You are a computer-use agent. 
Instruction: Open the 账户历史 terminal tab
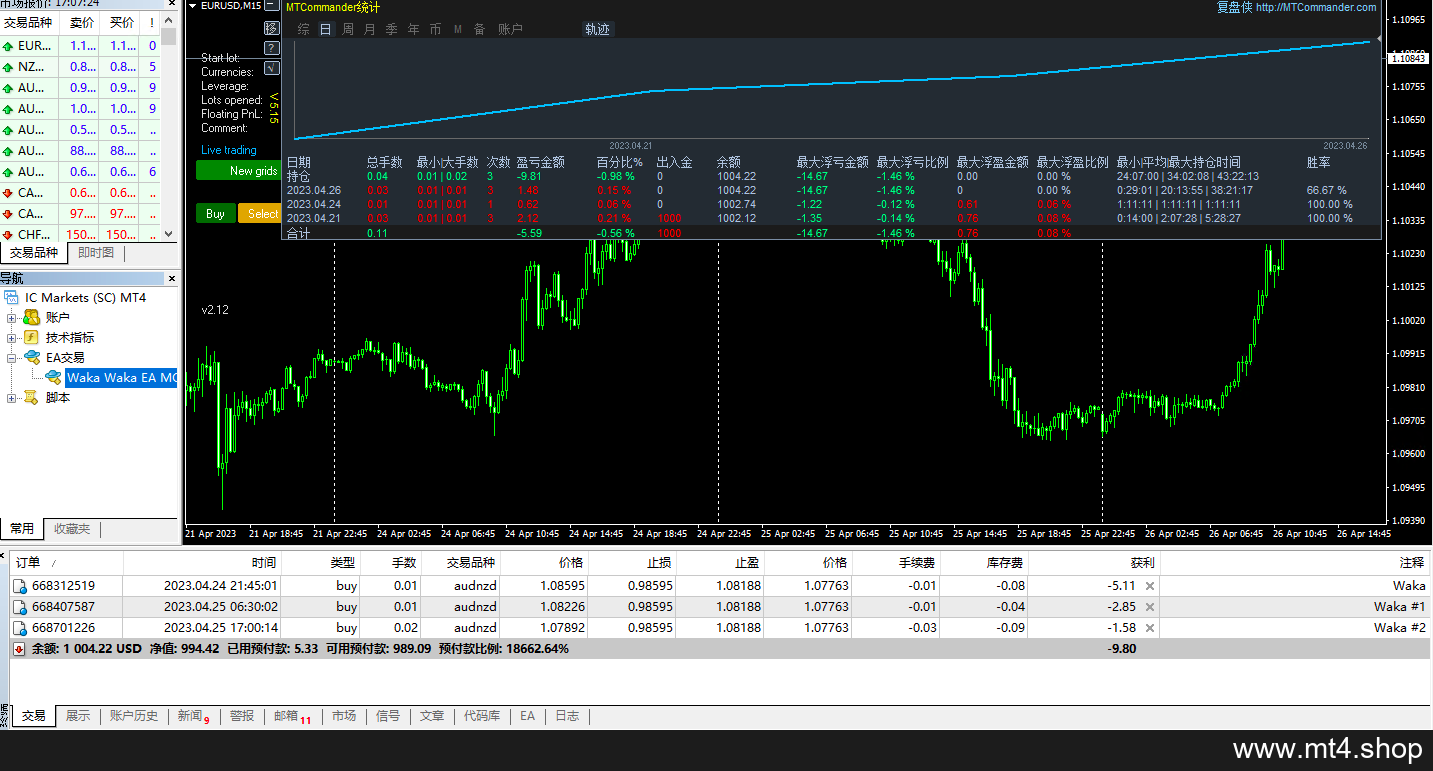pyautogui.click(x=134, y=716)
